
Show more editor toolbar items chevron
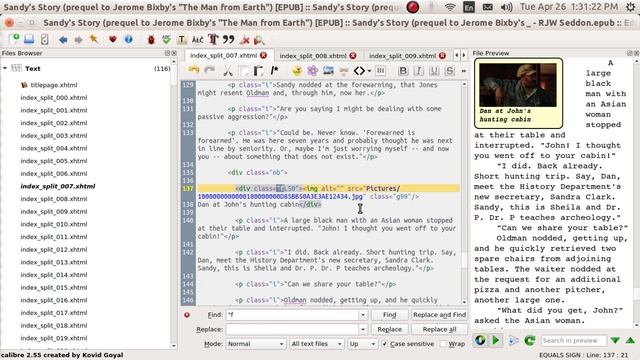tap(464, 71)
